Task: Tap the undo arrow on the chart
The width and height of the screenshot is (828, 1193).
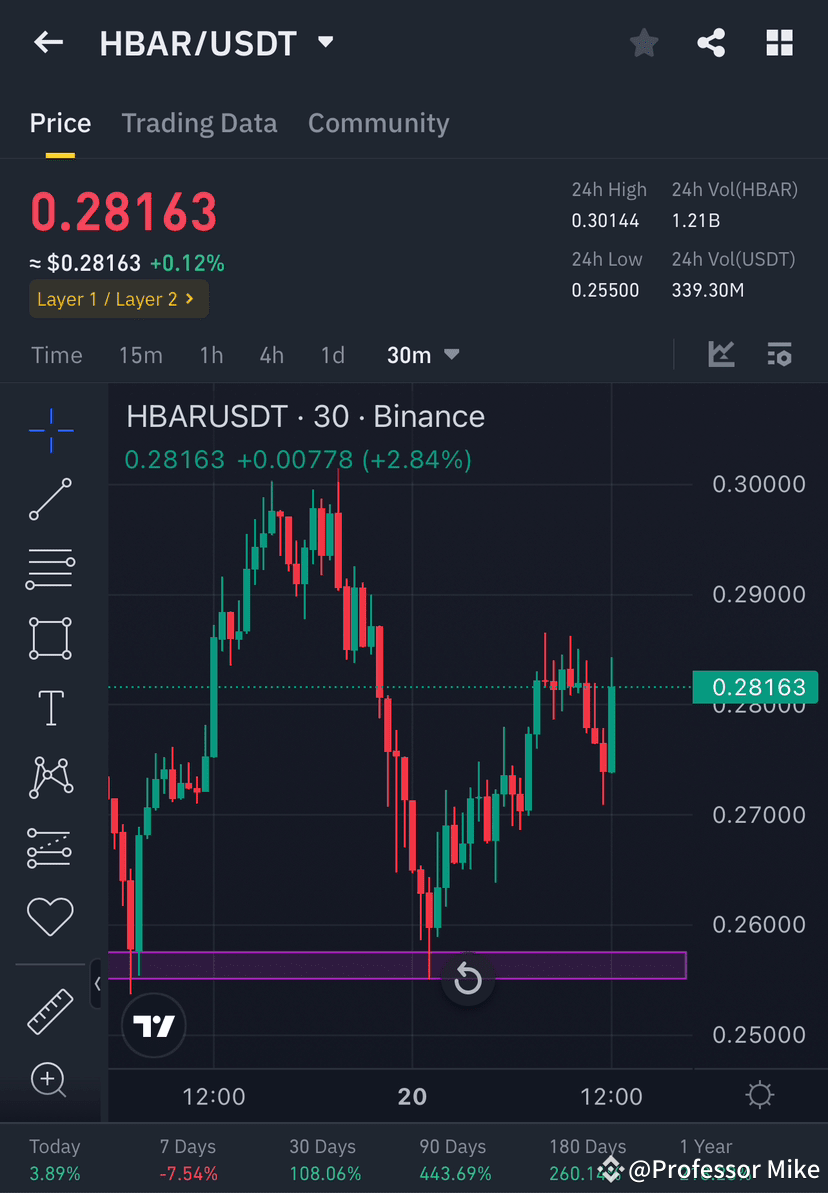Action: pyautogui.click(x=468, y=979)
